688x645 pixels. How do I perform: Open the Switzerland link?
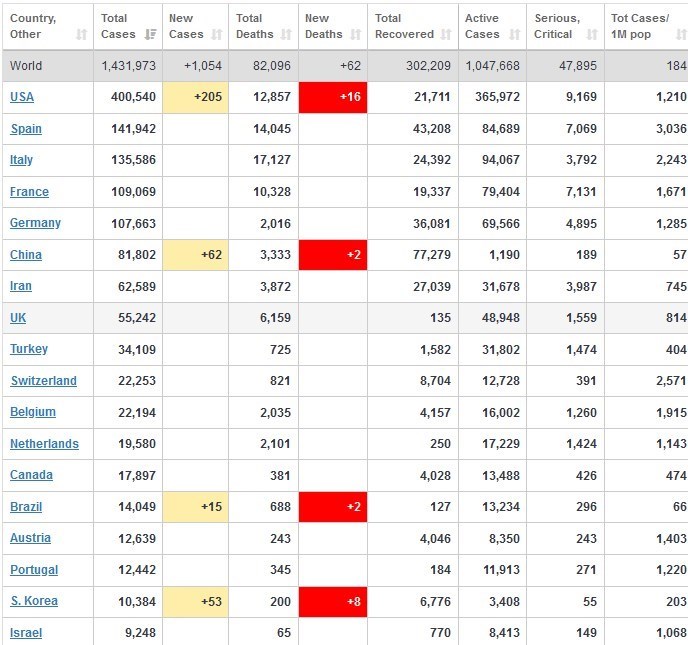[x=43, y=381]
